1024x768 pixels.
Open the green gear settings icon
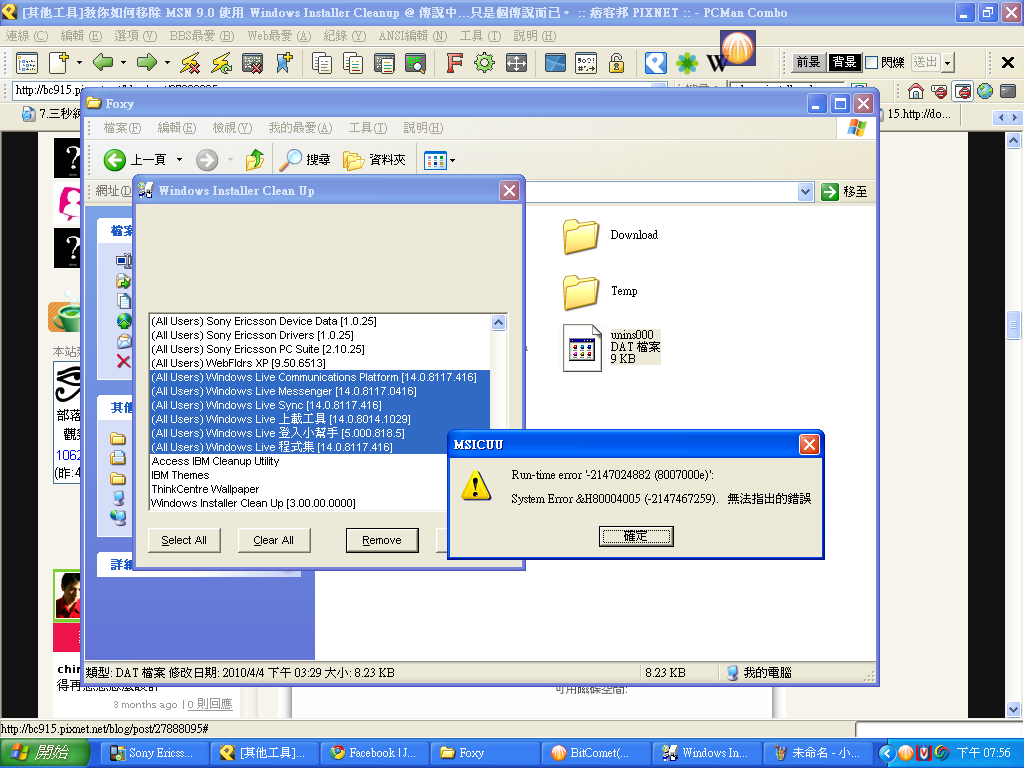click(x=485, y=63)
